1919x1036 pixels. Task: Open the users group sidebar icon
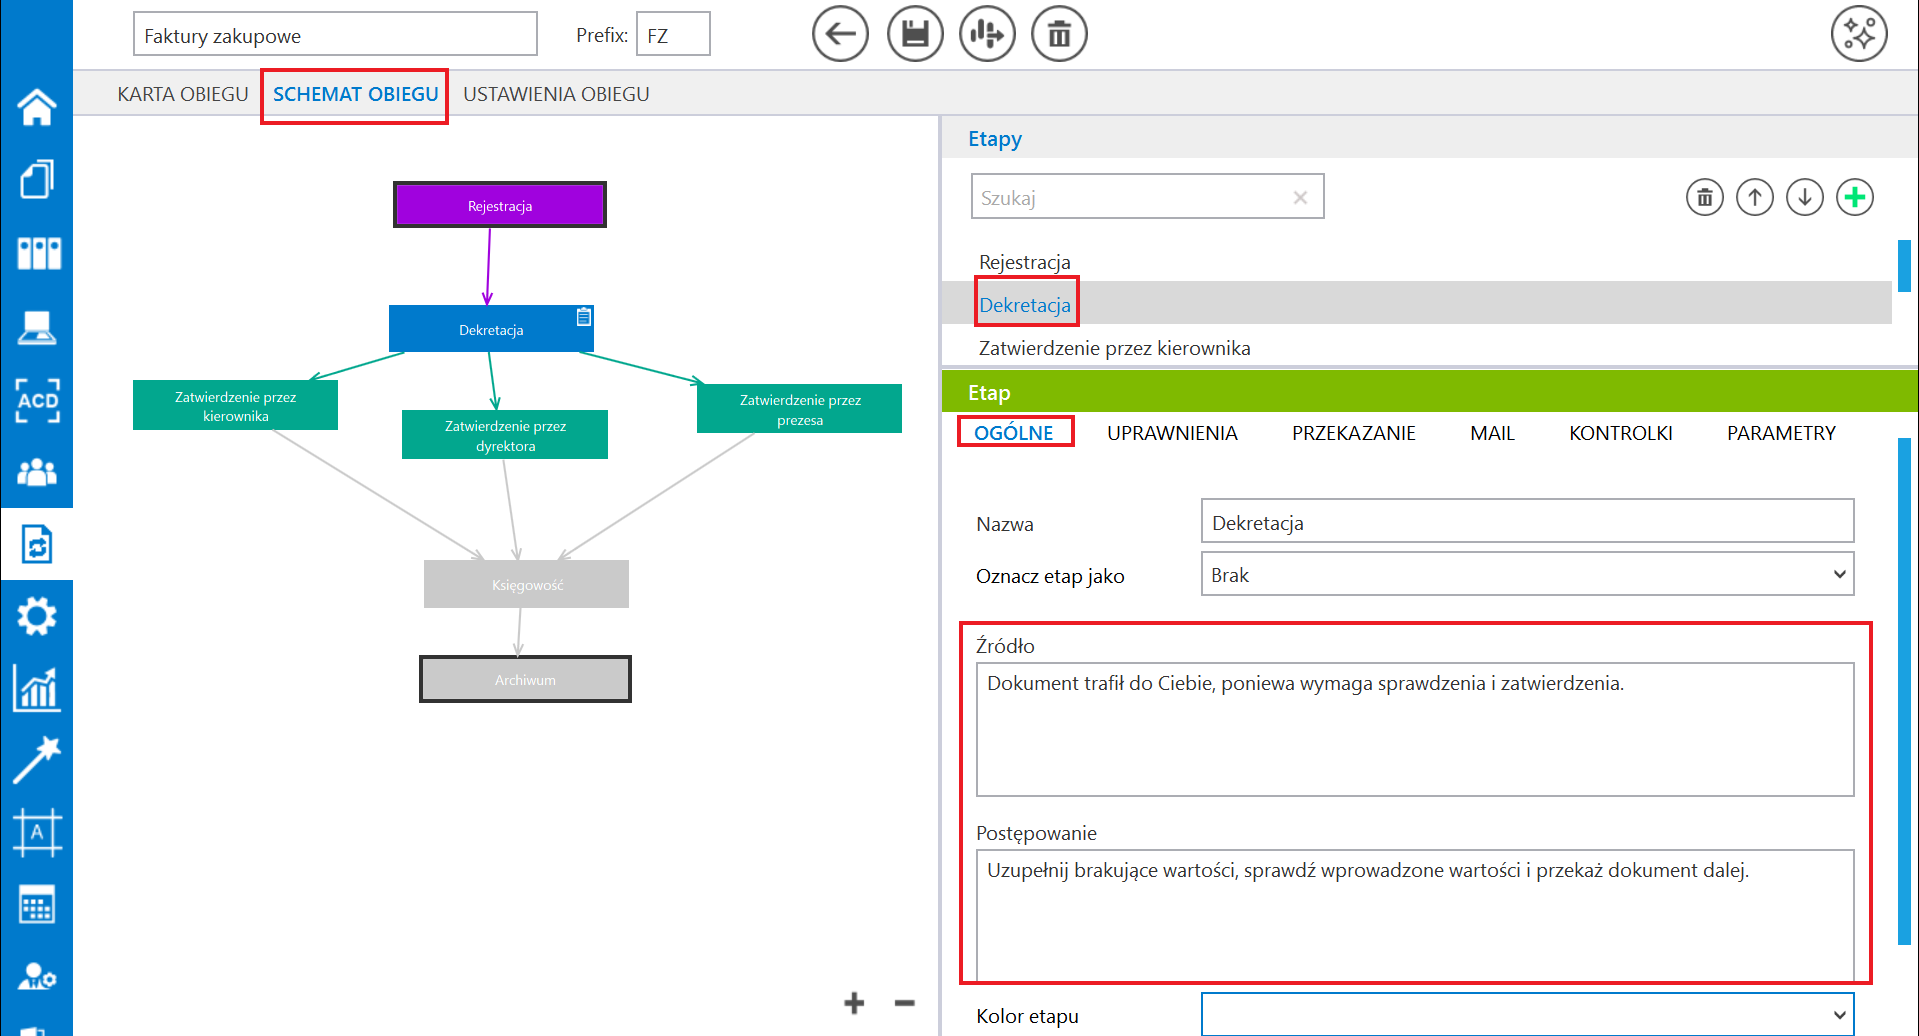(x=37, y=472)
